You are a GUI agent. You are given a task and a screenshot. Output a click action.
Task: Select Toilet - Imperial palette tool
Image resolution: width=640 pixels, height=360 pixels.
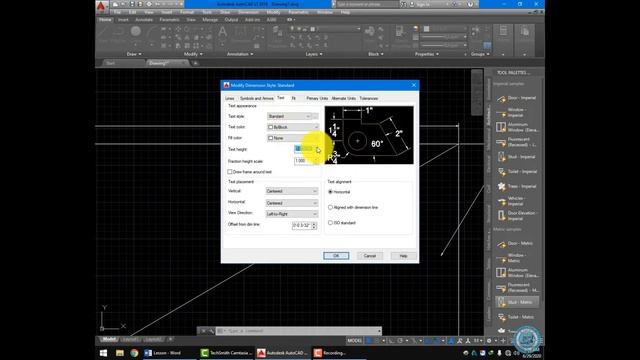tap(516, 171)
